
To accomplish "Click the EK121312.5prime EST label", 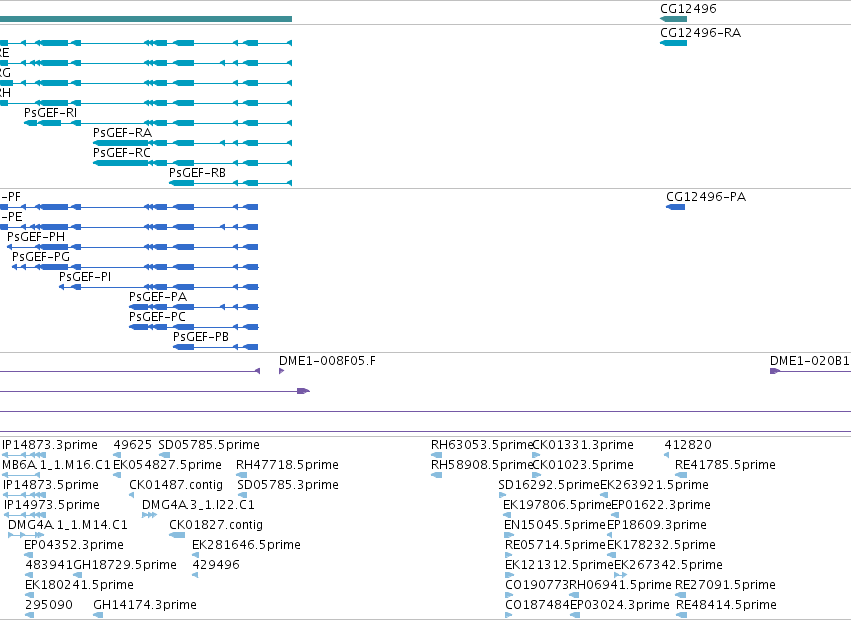I will pyautogui.click(x=559, y=565).
